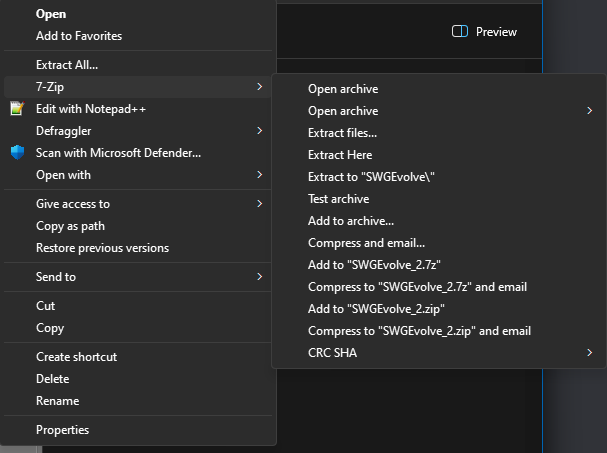Choose Add to "SWGEvolve_2.7z"
The image size is (607, 453).
(439, 265)
